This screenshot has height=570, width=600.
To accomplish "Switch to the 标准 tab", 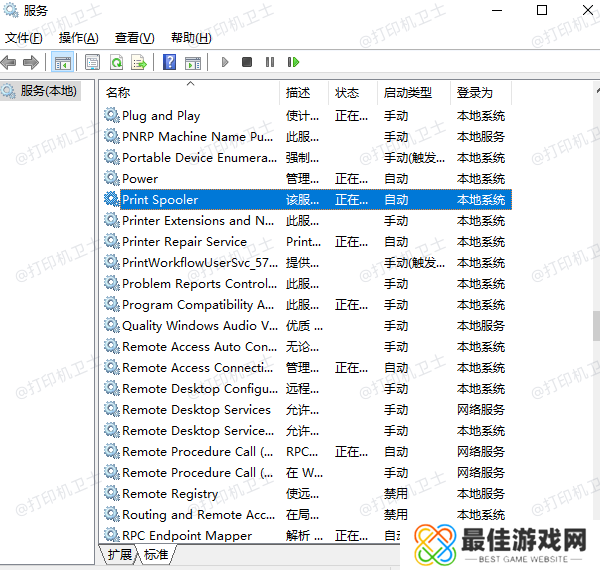I will [x=156, y=554].
